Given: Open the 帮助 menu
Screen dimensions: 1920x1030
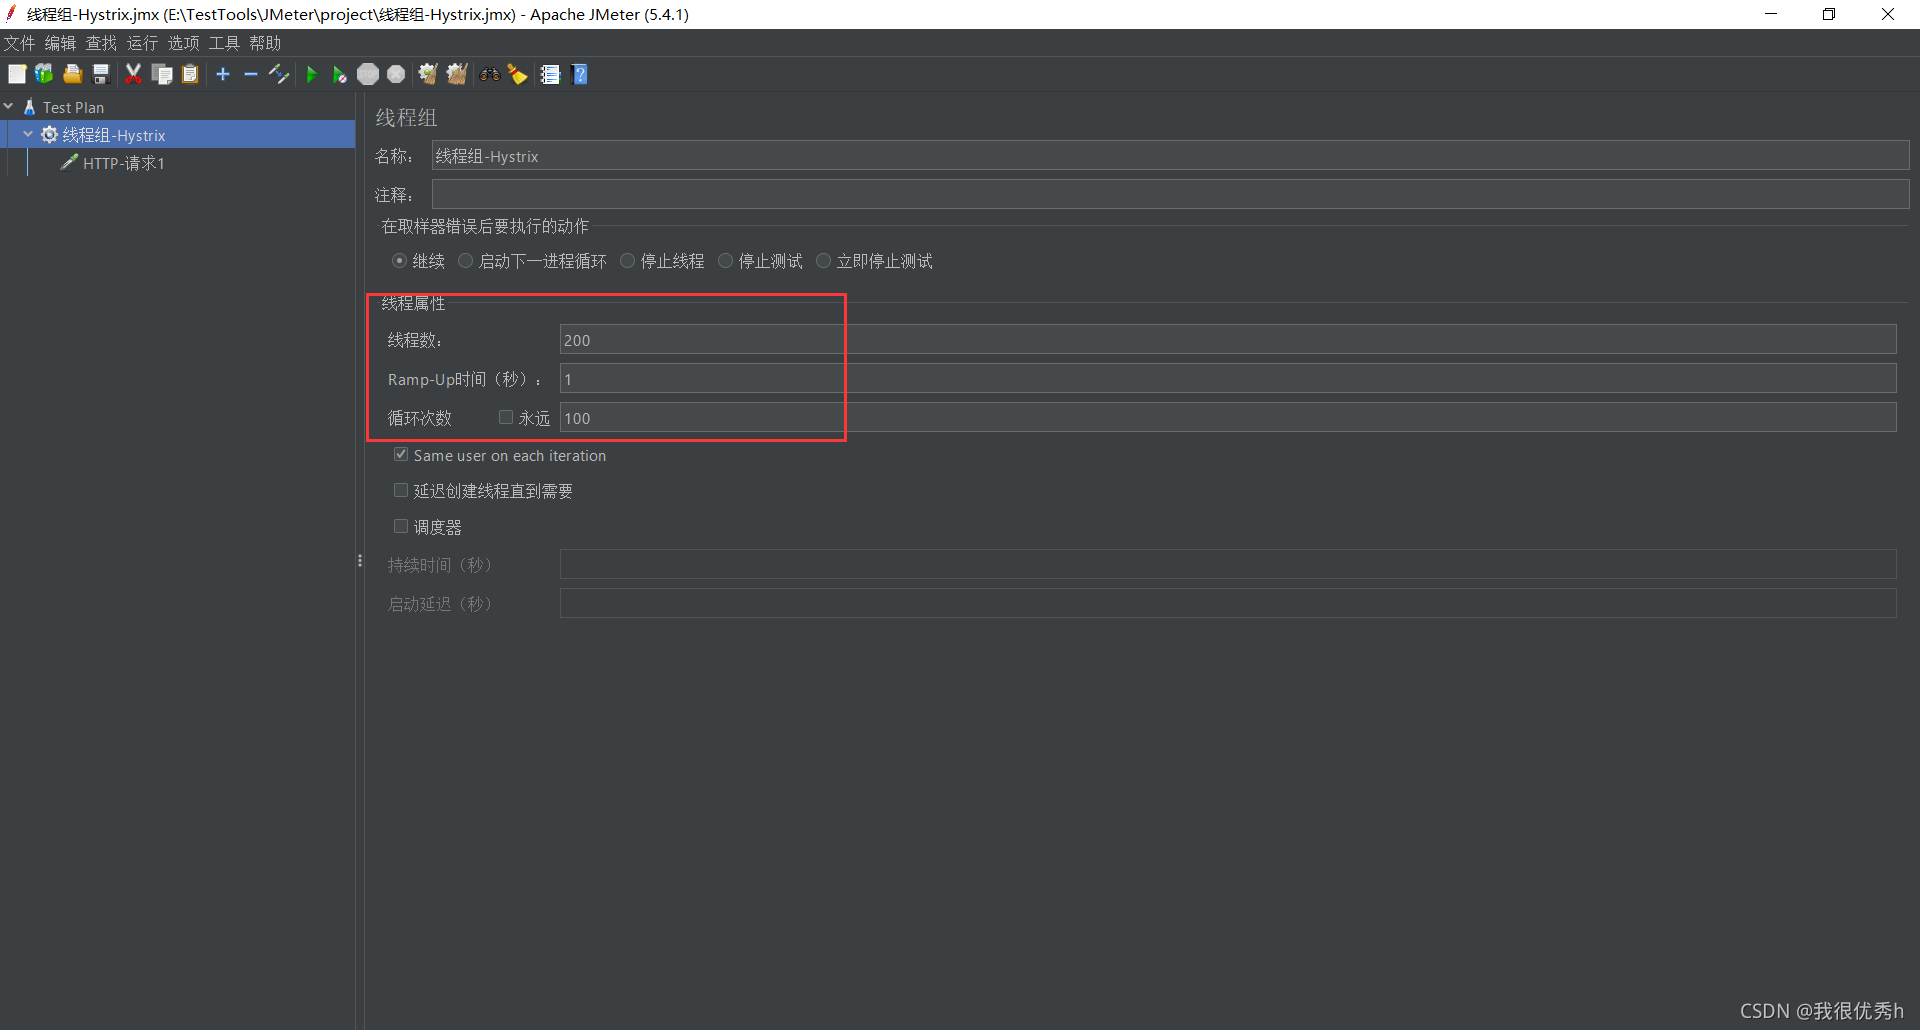Looking at the screenshot, I should click(x=265, y=43).
